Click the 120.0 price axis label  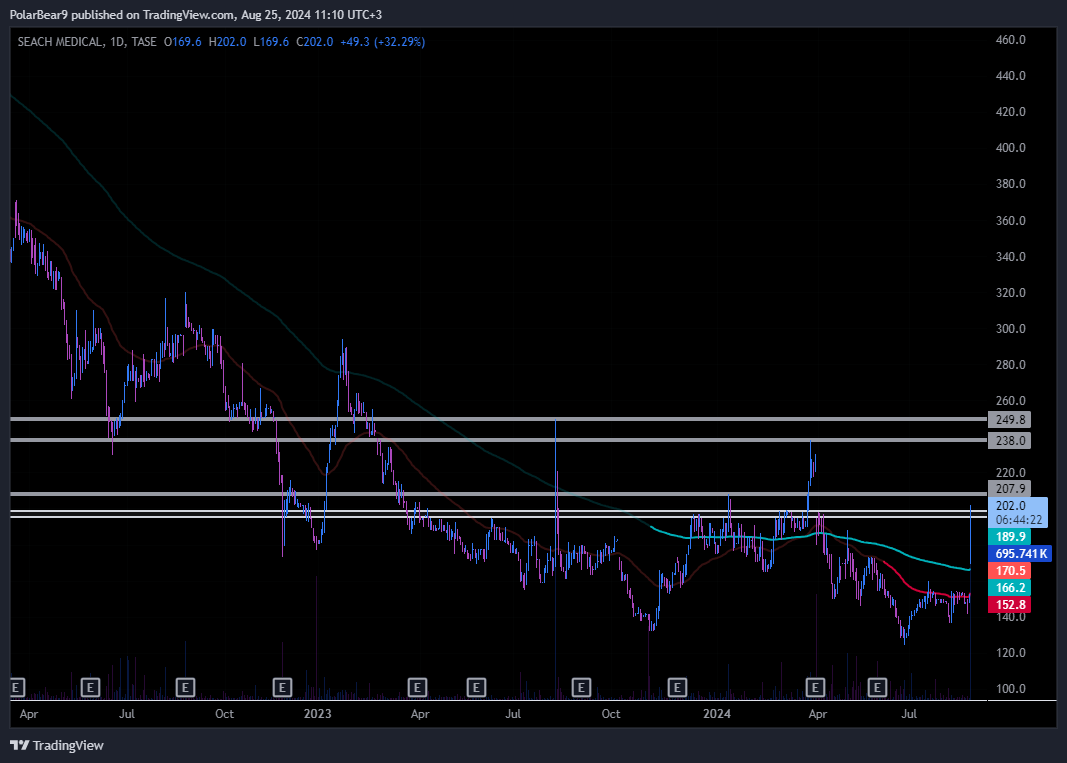pos(1011,653)
